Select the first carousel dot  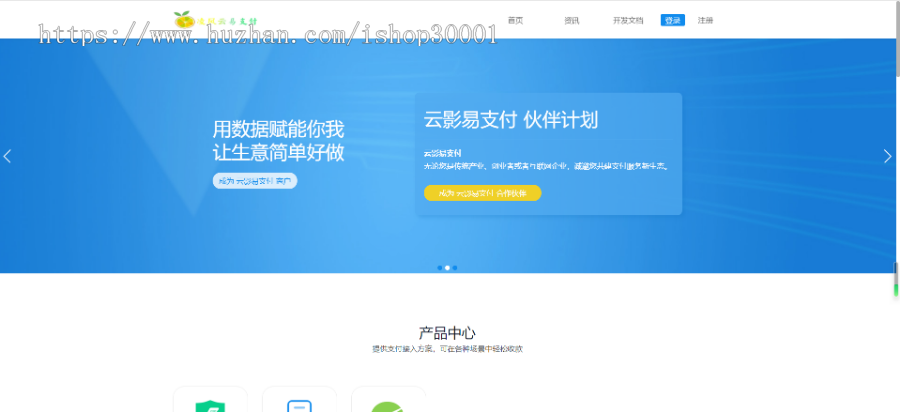[440, 268]
